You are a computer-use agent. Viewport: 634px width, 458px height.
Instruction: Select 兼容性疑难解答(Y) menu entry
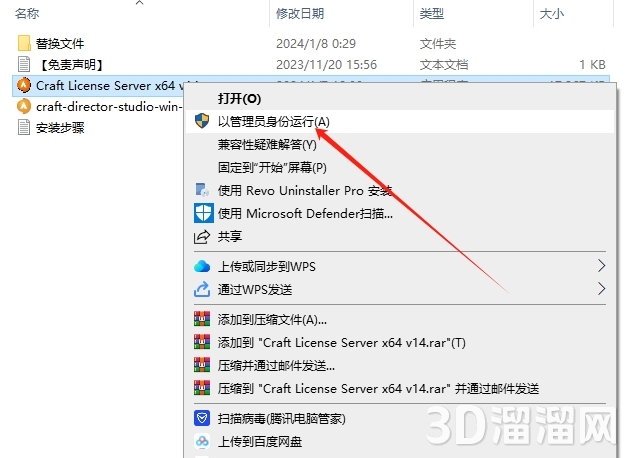(267, 144)
